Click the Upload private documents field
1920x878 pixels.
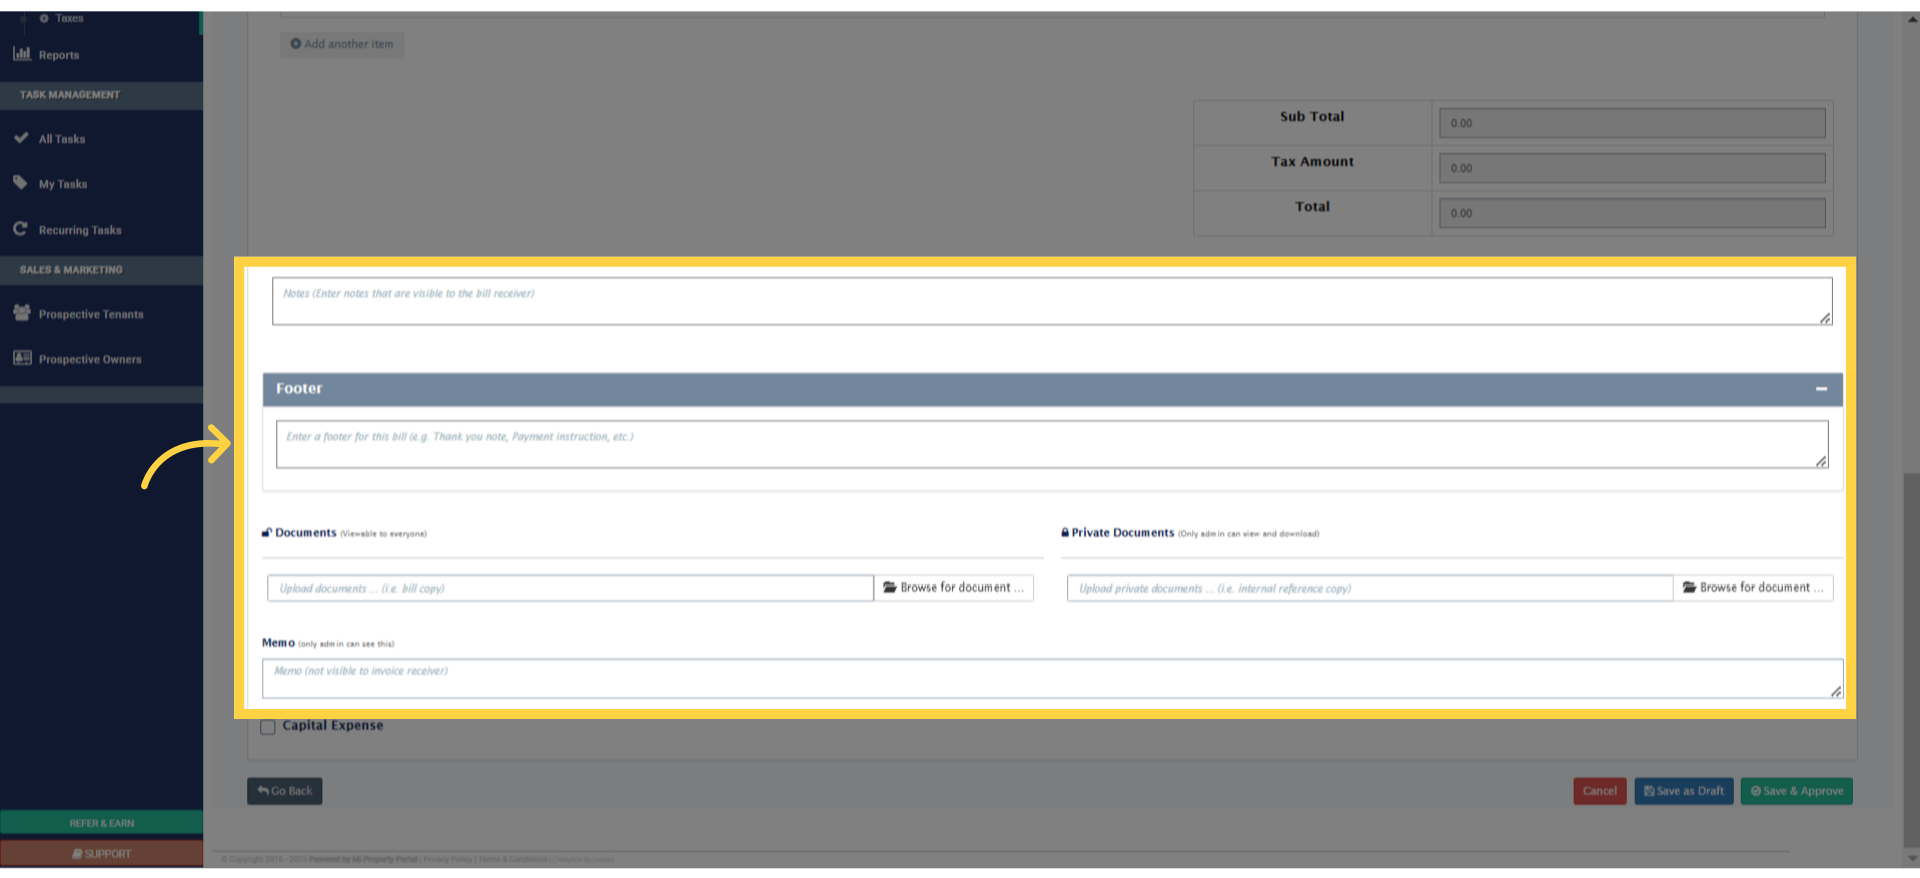[x=1370, y=588]
